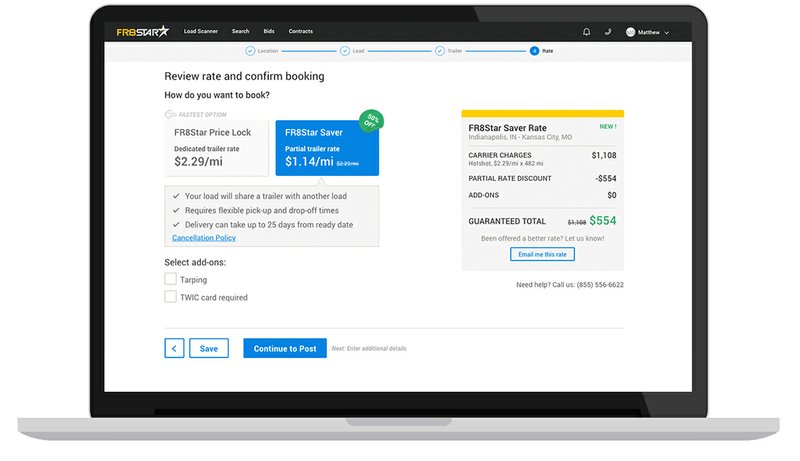Click the Partial Rate Discount row
This screenshot has height=461, width=800.
(542, 178)
